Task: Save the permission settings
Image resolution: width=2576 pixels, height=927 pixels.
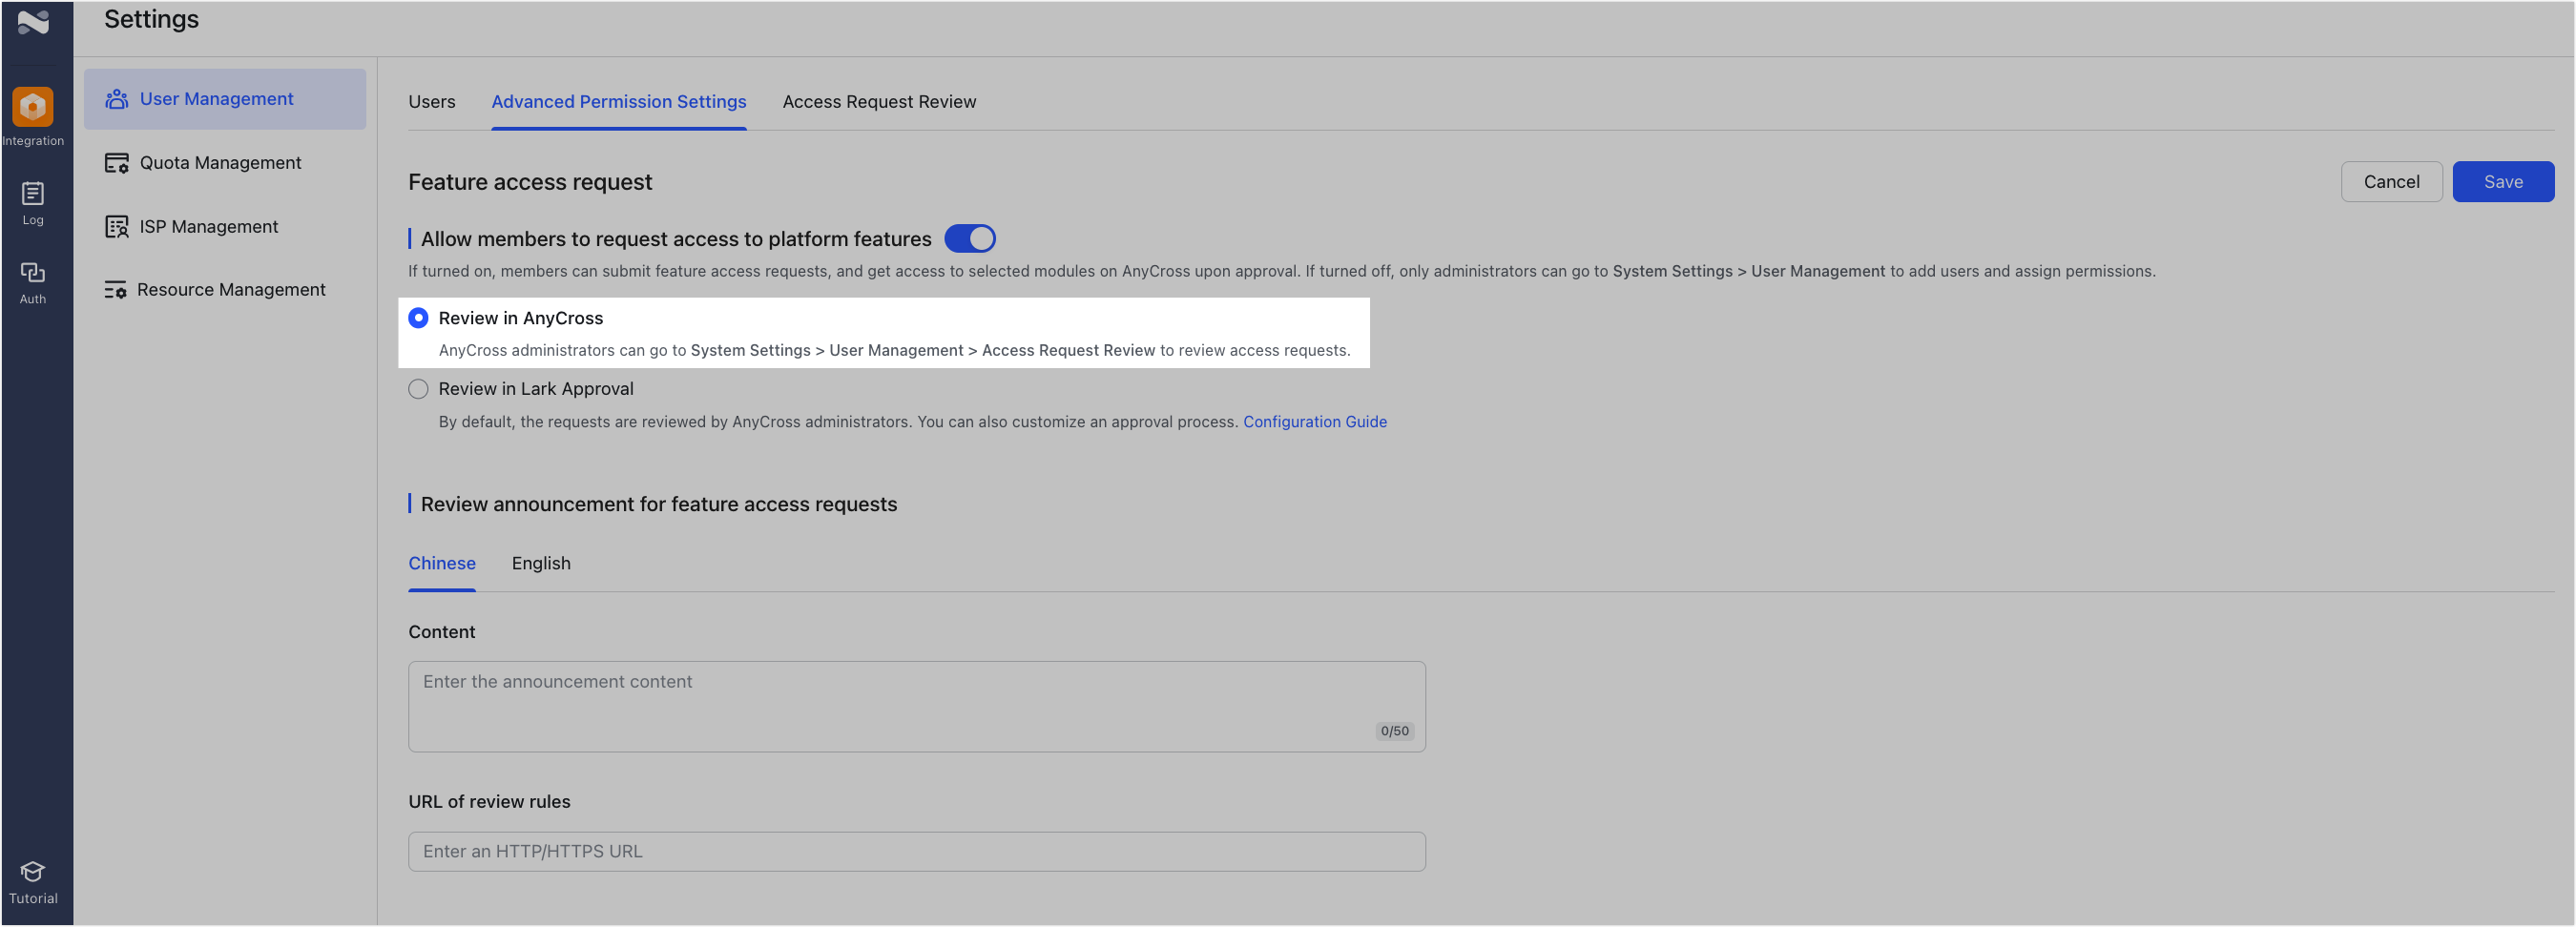Action: [2503, 181]
